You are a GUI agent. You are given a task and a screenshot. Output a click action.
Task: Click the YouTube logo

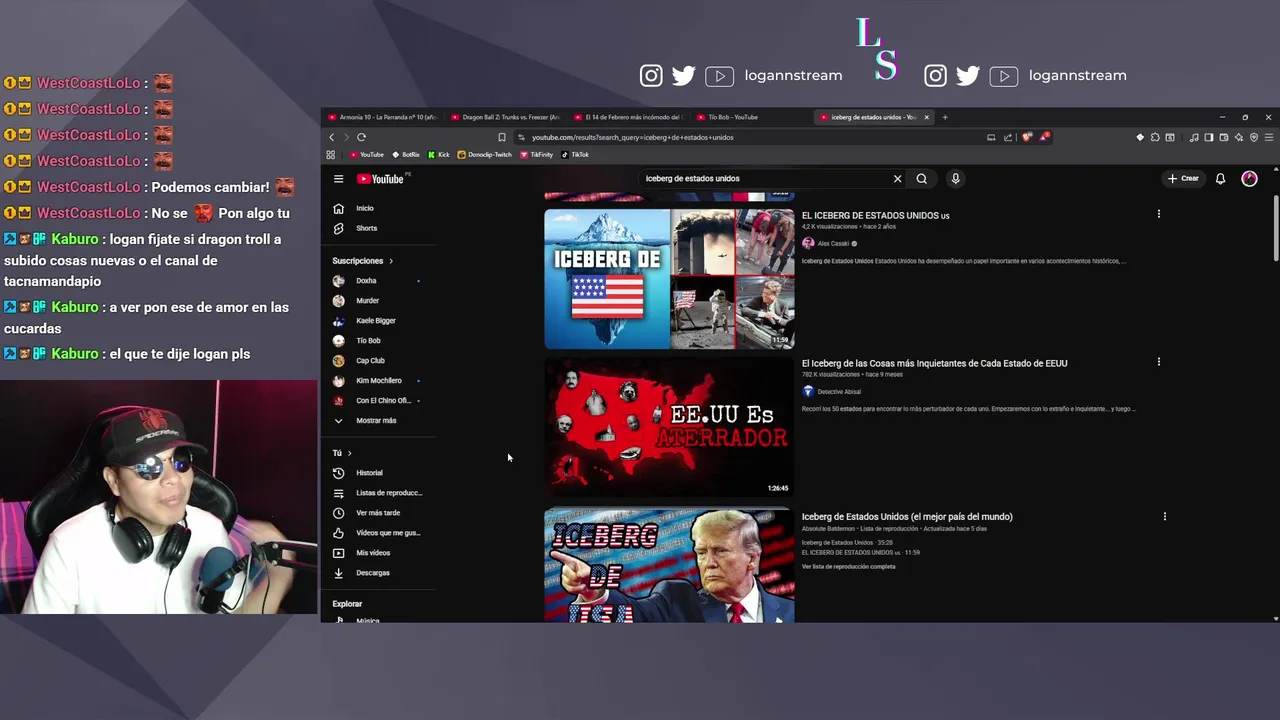point(381,179)
